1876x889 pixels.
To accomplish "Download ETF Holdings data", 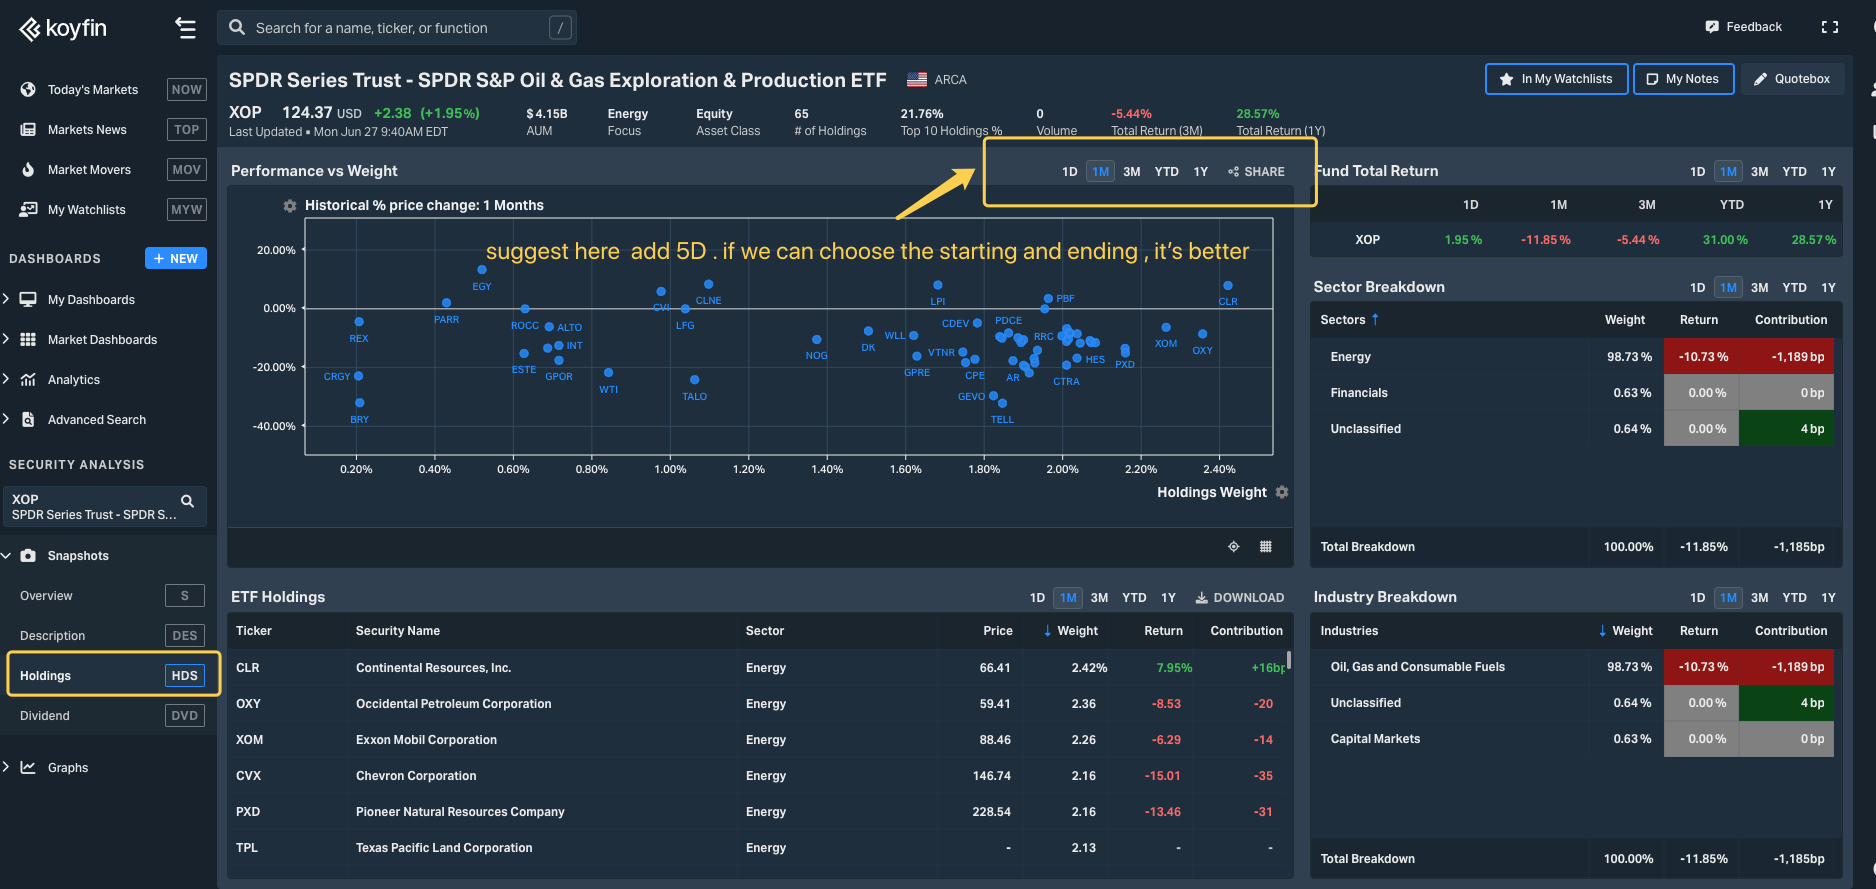I will pyautogui.click(x=1240, y=598).
